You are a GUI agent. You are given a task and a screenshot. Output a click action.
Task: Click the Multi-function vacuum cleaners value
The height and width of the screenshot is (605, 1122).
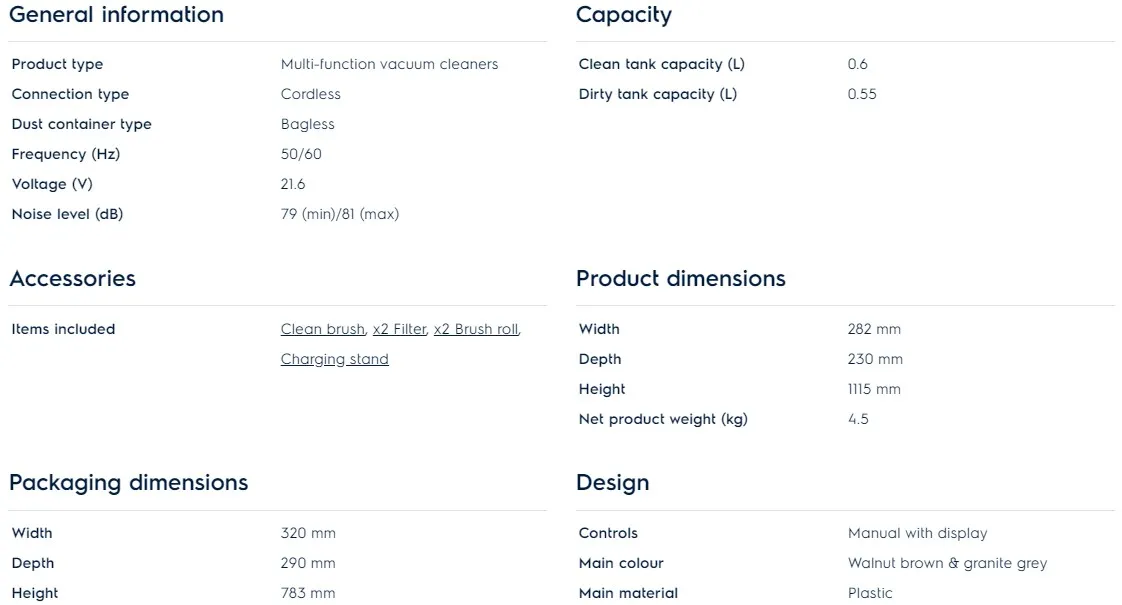(389, 64)
